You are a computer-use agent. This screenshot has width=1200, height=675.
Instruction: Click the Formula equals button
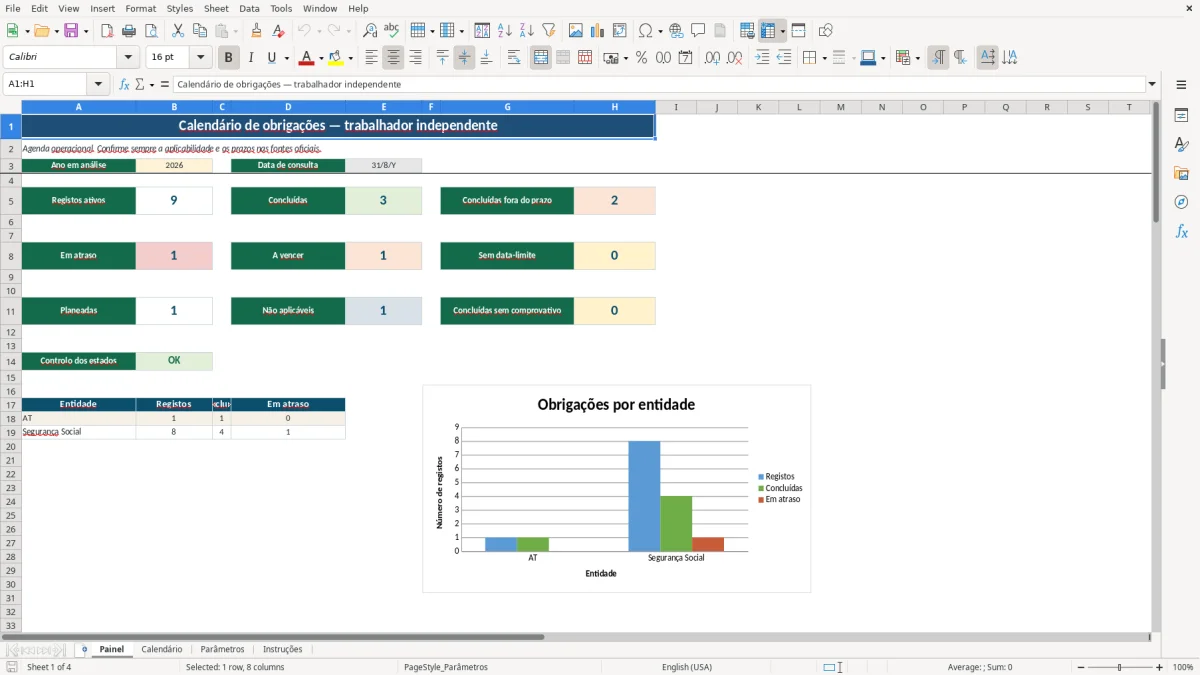[x=165, y=84]
